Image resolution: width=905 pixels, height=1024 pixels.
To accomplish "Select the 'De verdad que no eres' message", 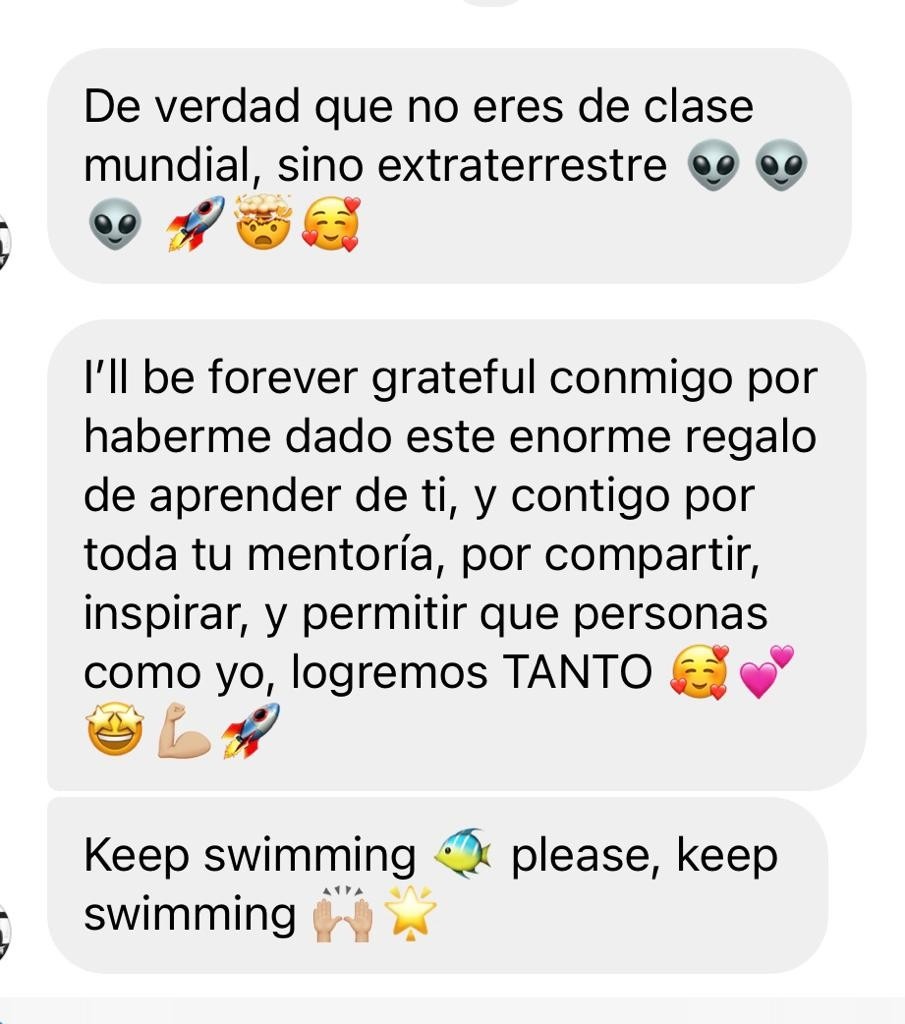I will click(x=449, y=166).
